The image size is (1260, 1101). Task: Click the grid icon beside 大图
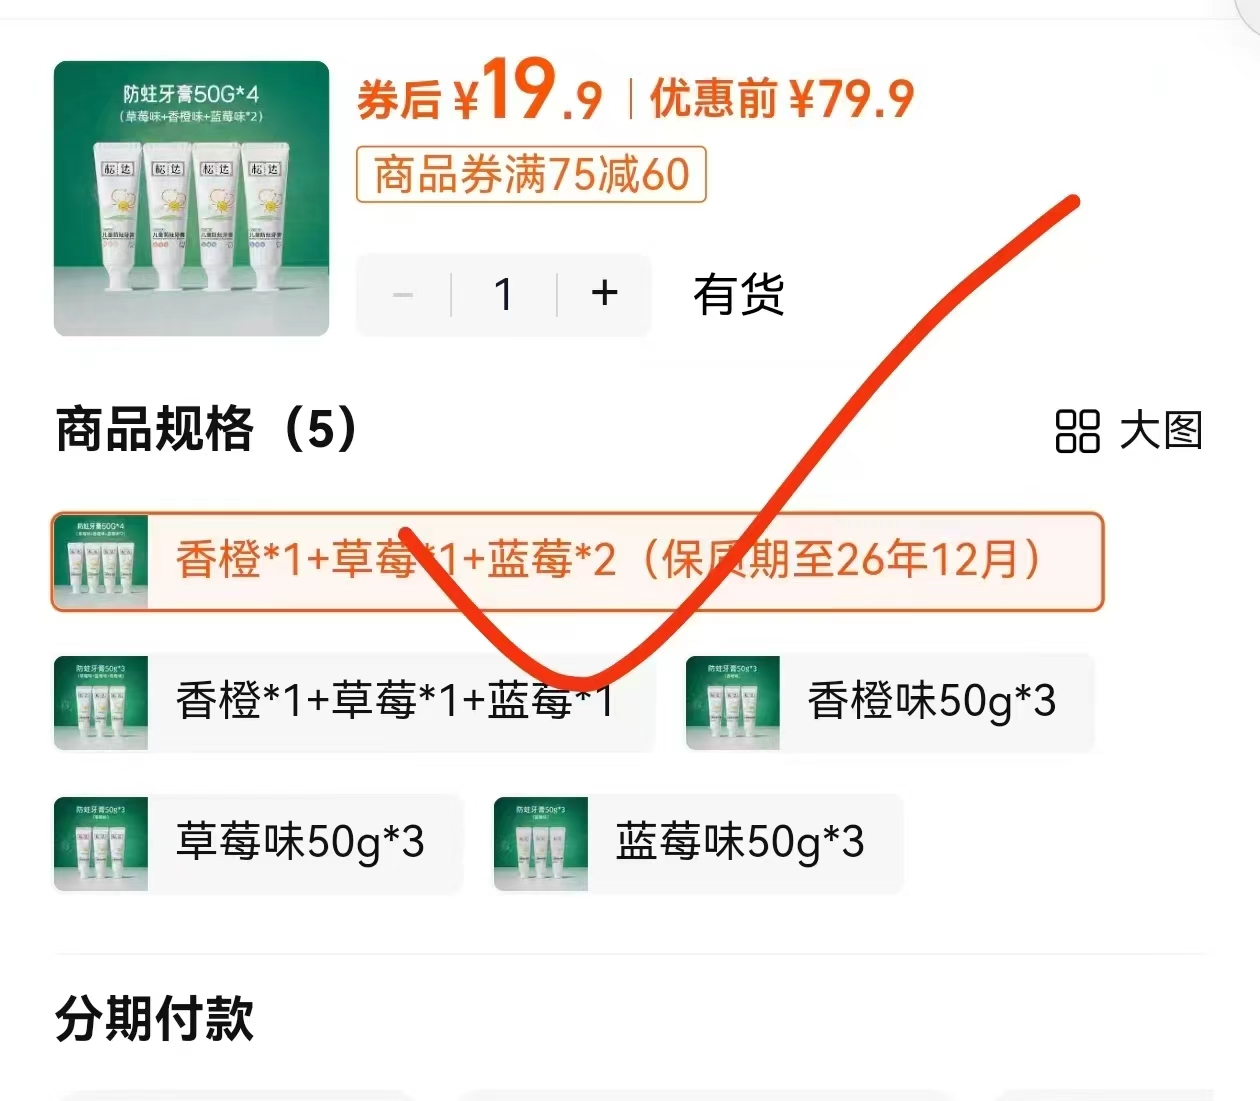(x=1077, y=431)
